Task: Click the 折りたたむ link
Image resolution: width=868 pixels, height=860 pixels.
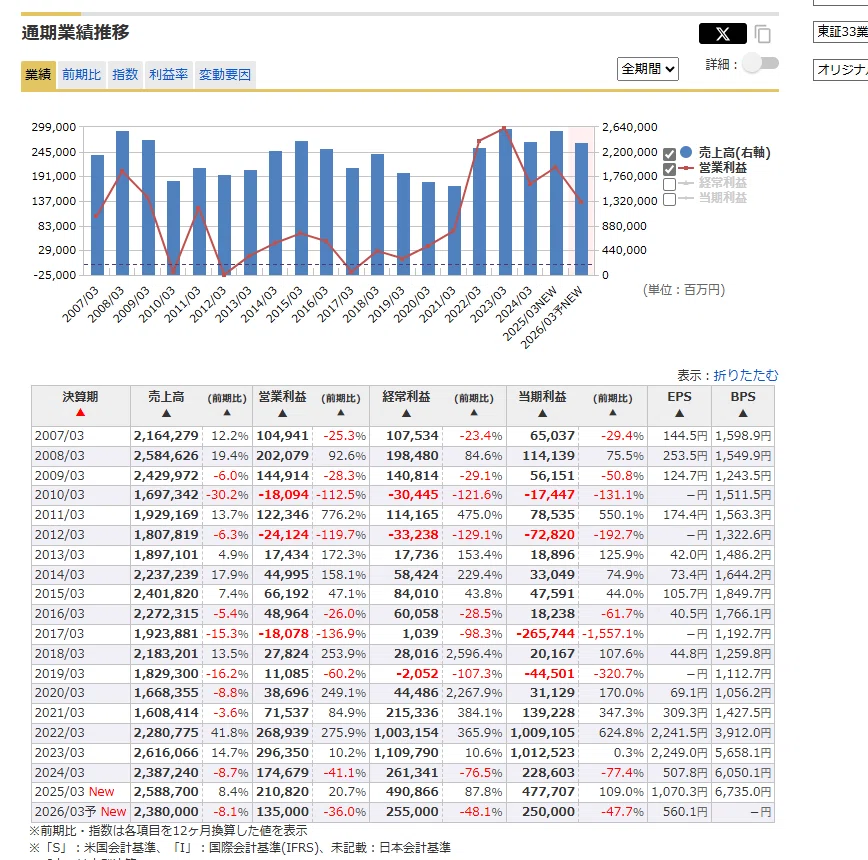Action: (x=746, y=375)
